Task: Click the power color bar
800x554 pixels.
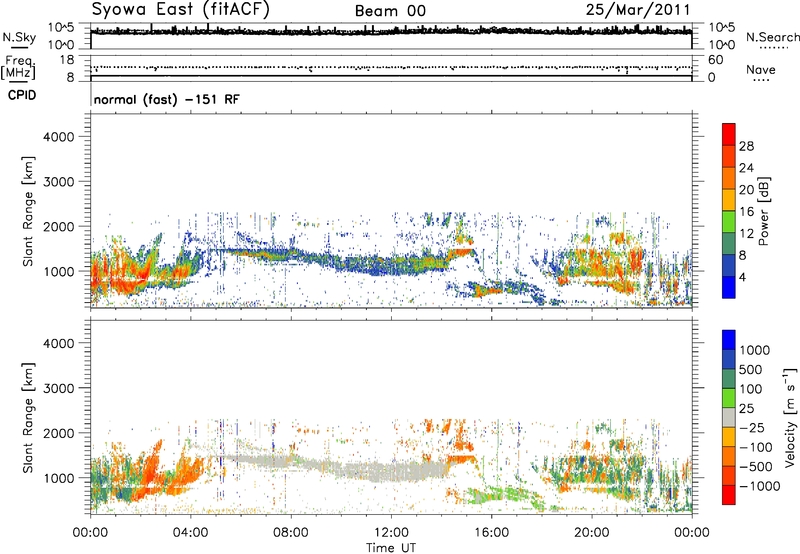Action: (729, 211)
